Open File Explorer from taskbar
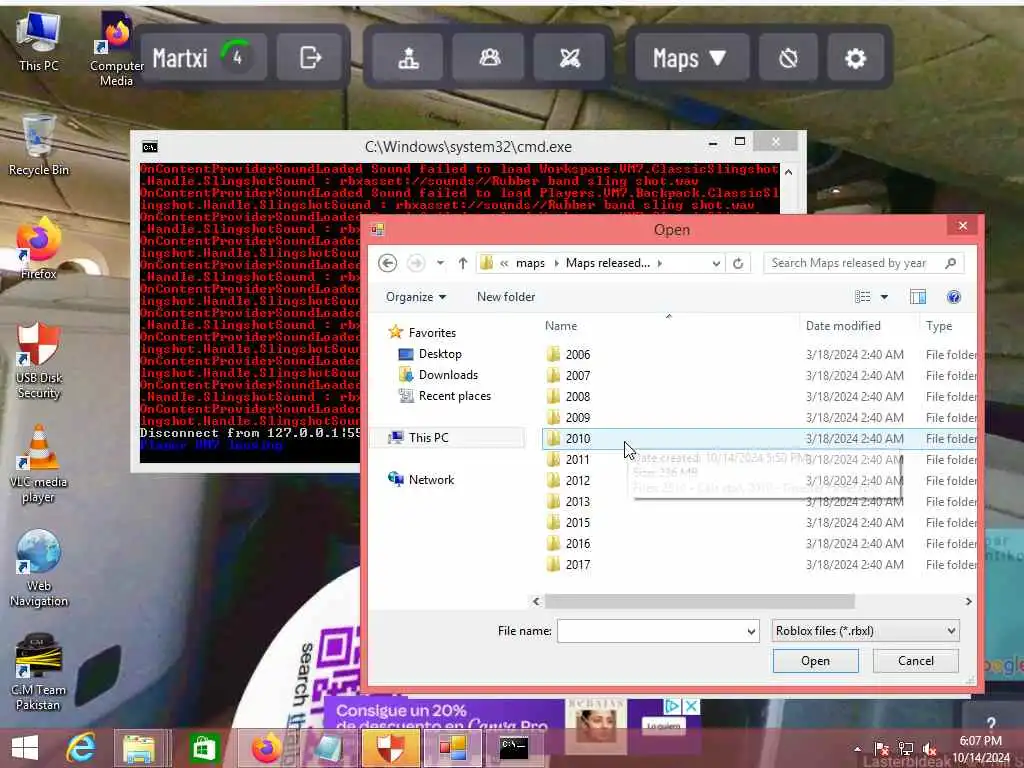1024x768 pixels. (139, 748)
